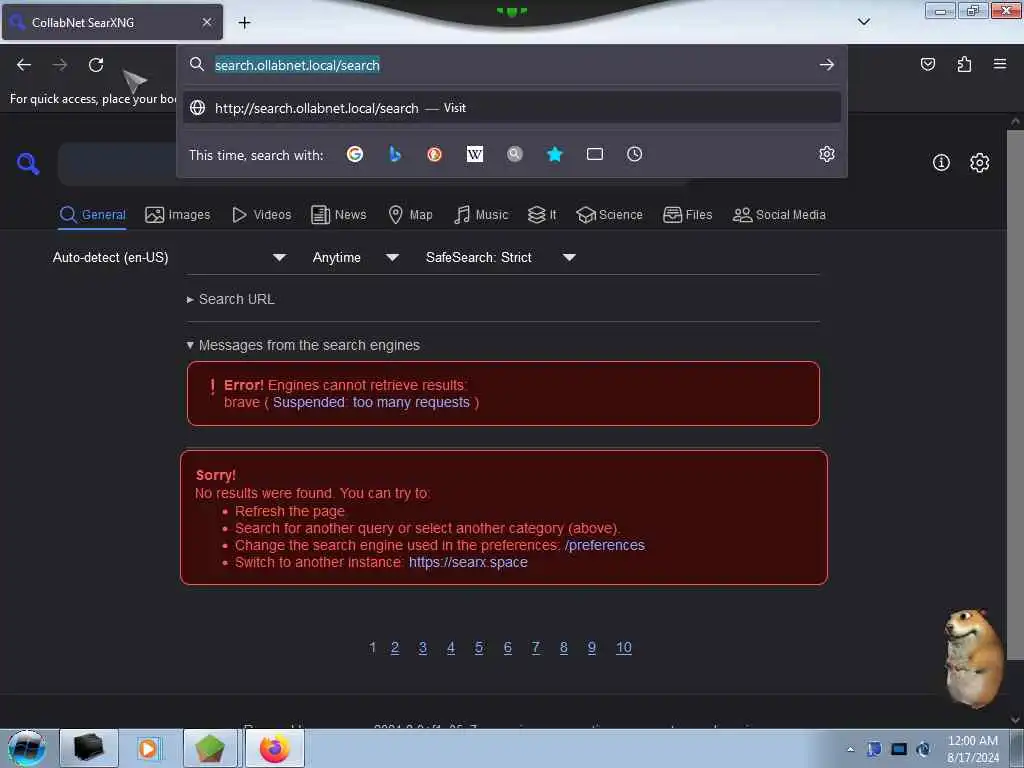The width and height of the screenshot is (1024, 768).
Task: Open the SafeSearch: Strict dropdown
Action: [x=500, y=257]
